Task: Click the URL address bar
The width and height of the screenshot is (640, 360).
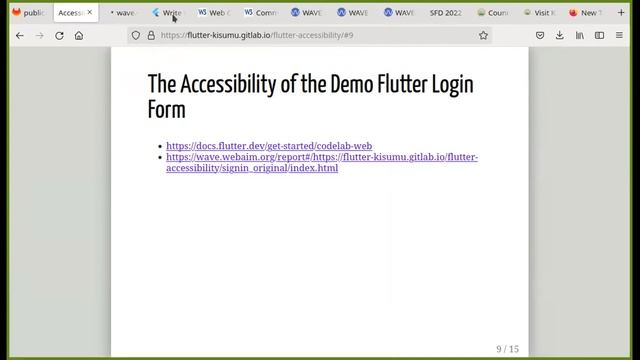Action: [x=310, y=36]
